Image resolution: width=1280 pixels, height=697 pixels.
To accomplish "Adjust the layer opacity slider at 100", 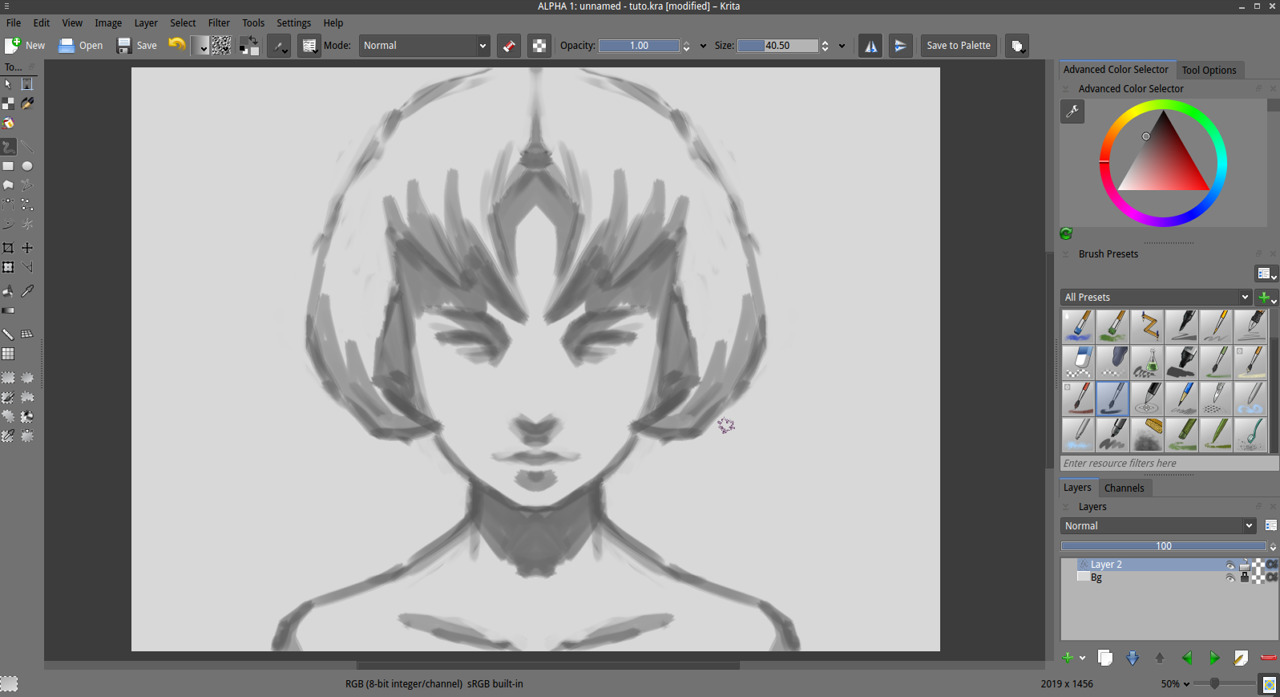I will pyautogui.click(x=1163, y=546).
